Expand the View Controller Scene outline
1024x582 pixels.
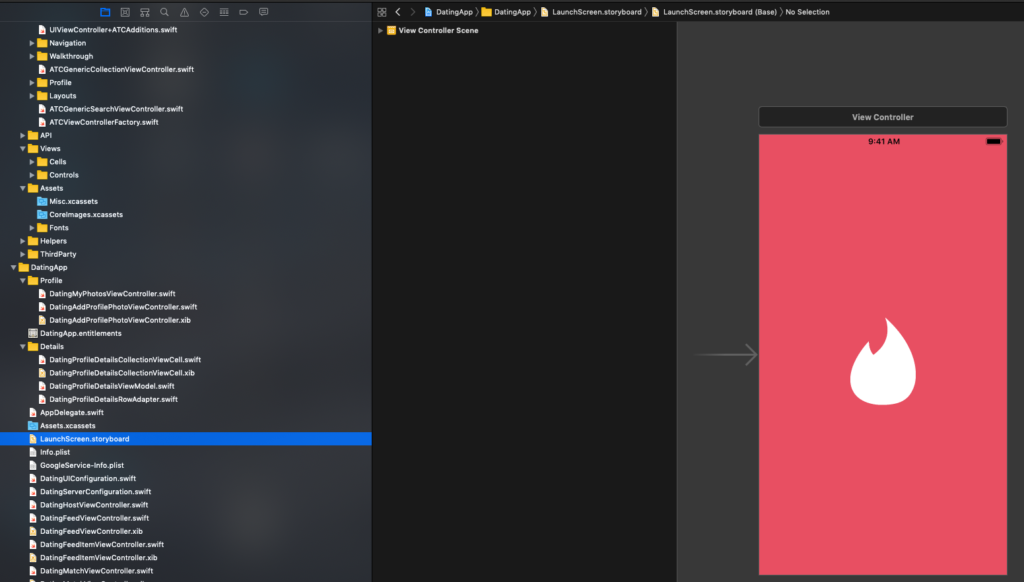[380, 31]
